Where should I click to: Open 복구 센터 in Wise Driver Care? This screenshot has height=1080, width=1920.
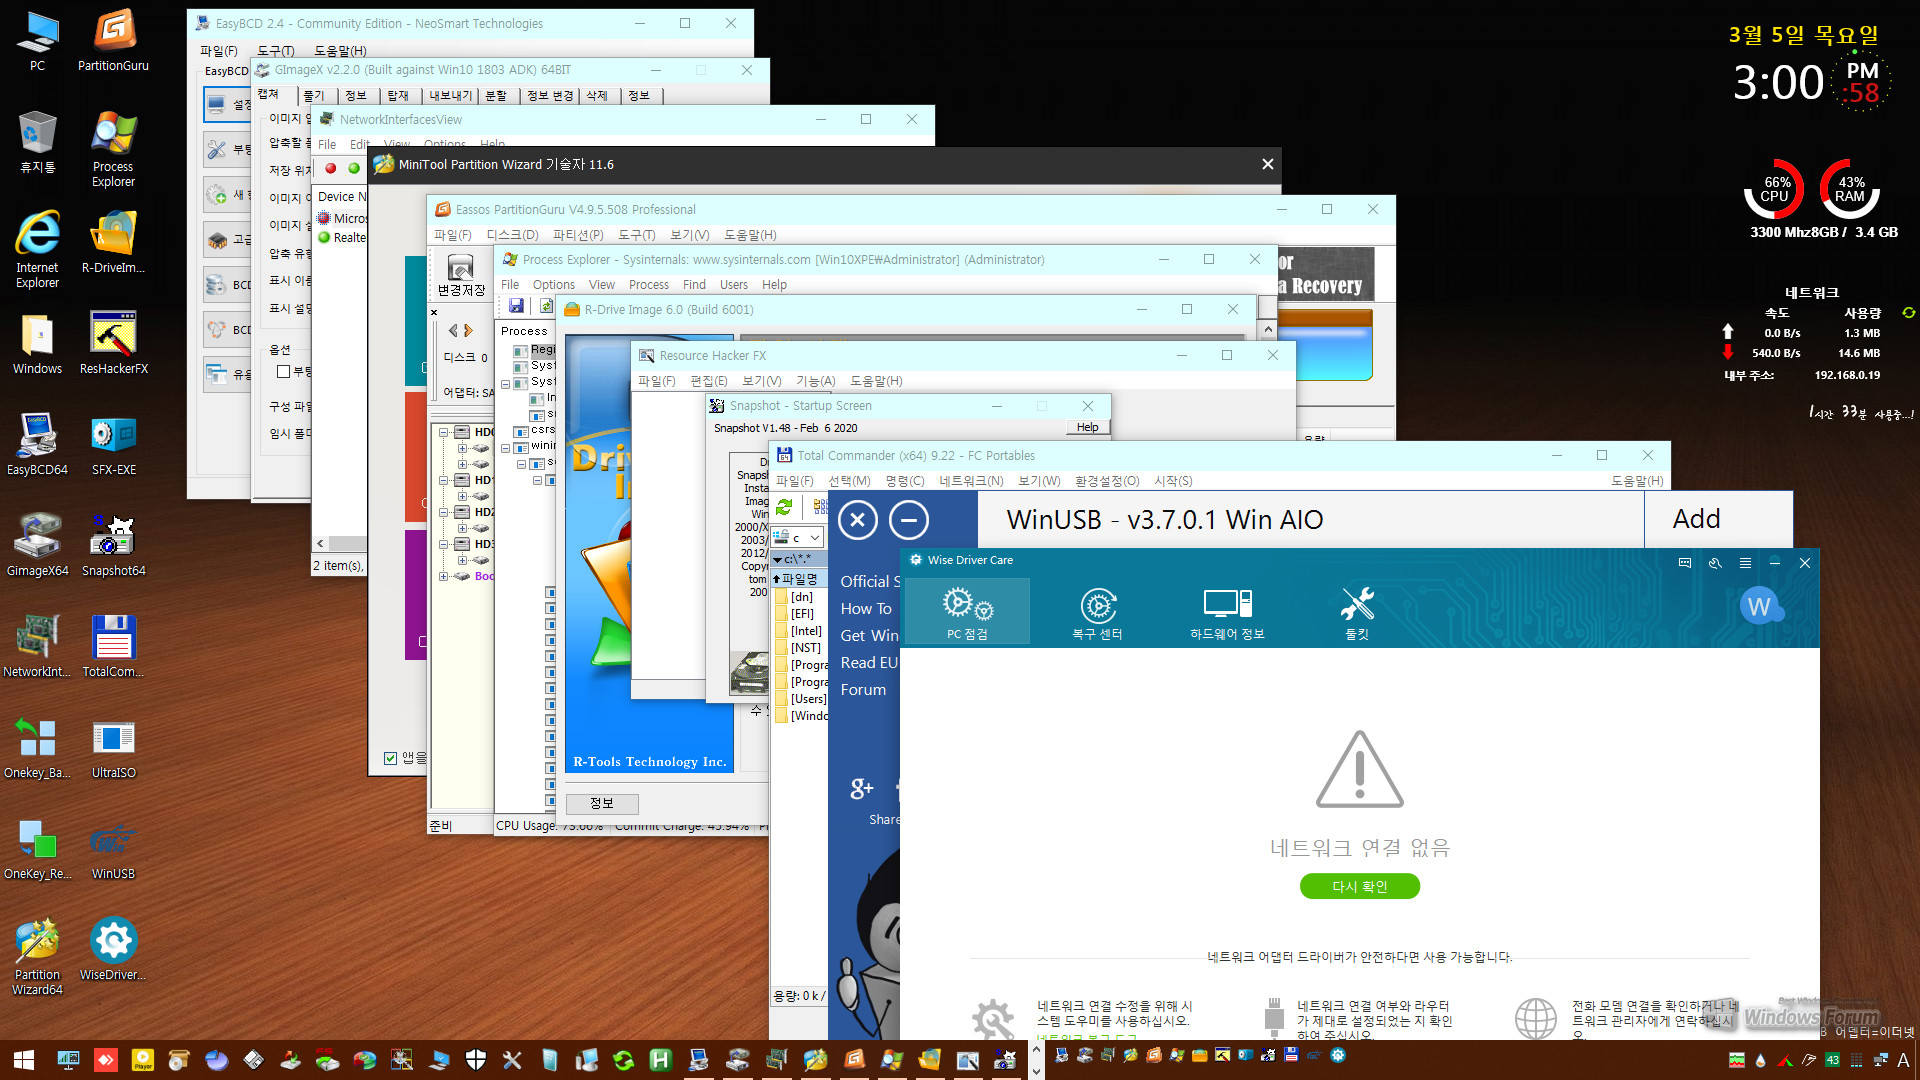tap(1098, 613)
